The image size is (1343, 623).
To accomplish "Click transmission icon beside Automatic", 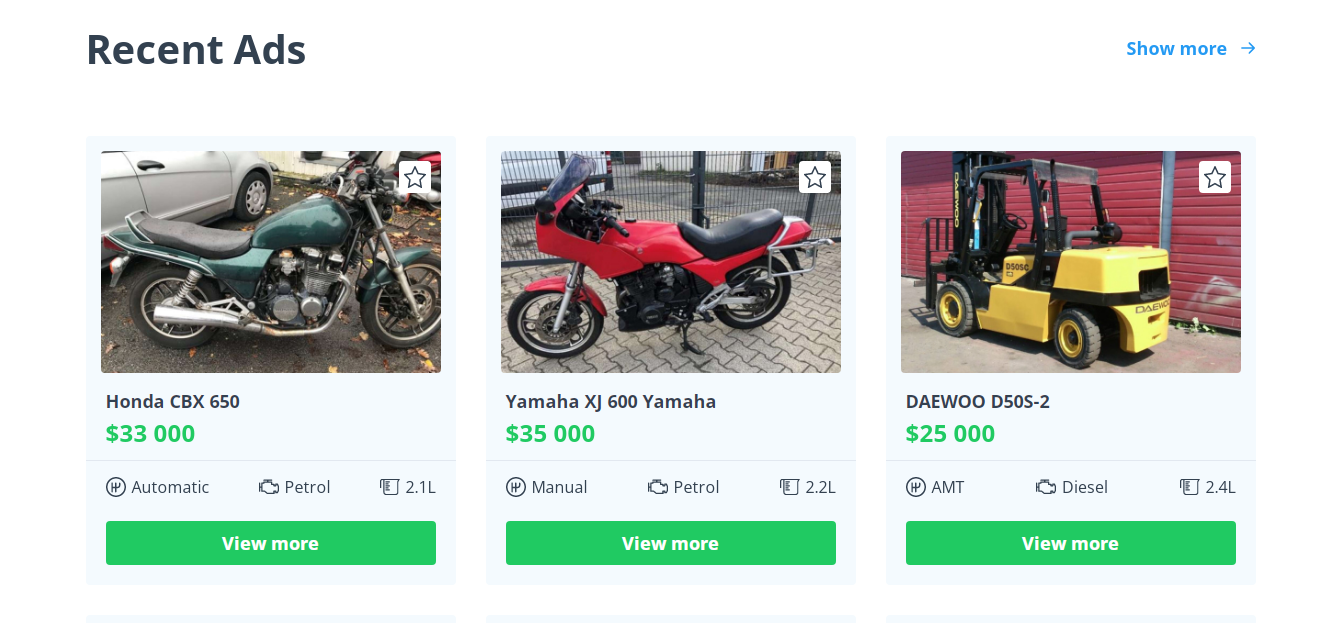I will (116, 487).
